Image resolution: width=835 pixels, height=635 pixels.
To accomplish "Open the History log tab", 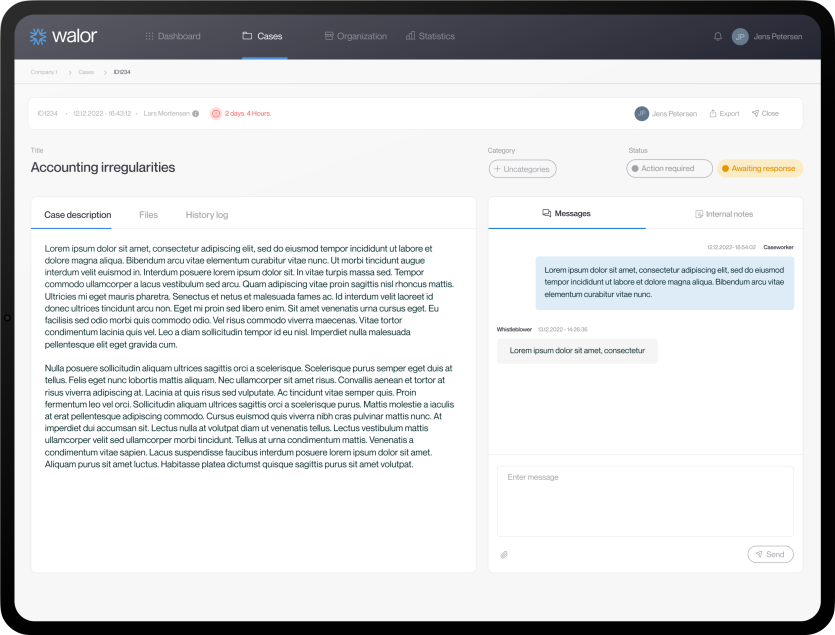I will (207, 215).
